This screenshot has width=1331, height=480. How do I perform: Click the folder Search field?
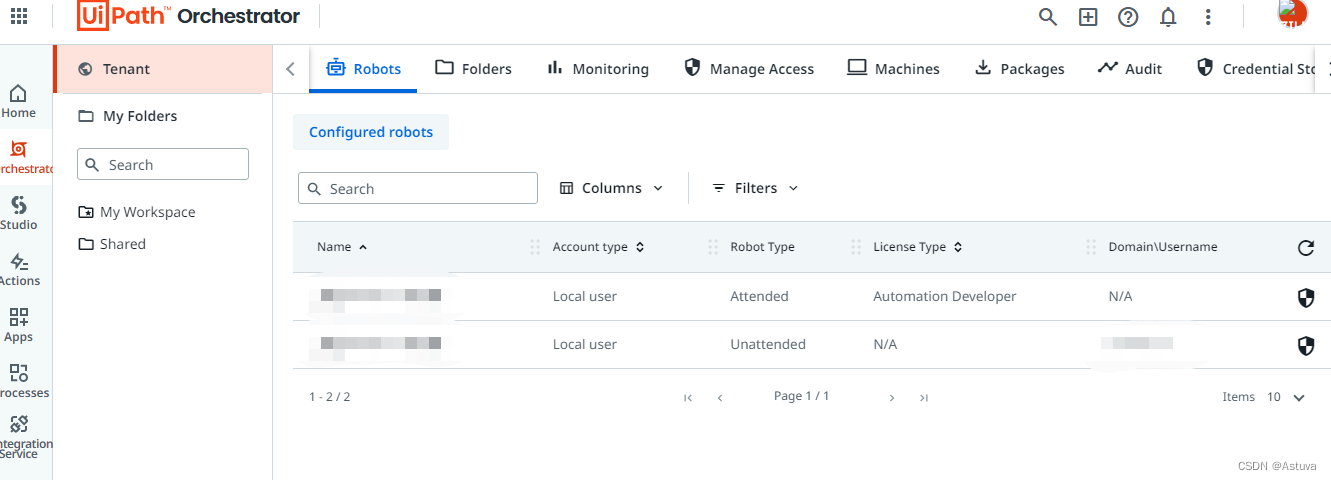(x=163, y=165)
